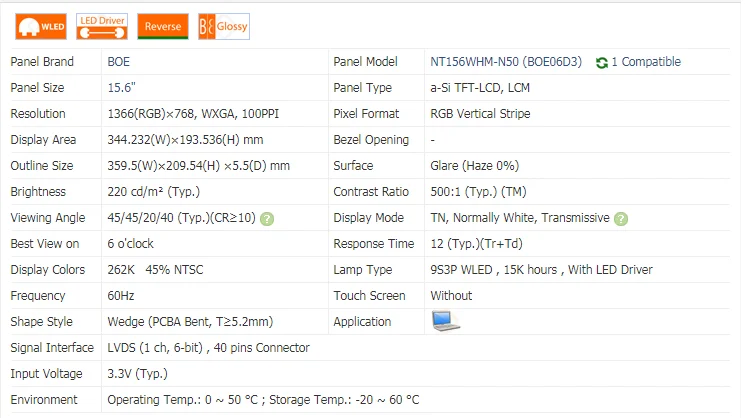
Task: Select 'TN, Normally White, Transmissive' display mode
Action: coord(520,218)
